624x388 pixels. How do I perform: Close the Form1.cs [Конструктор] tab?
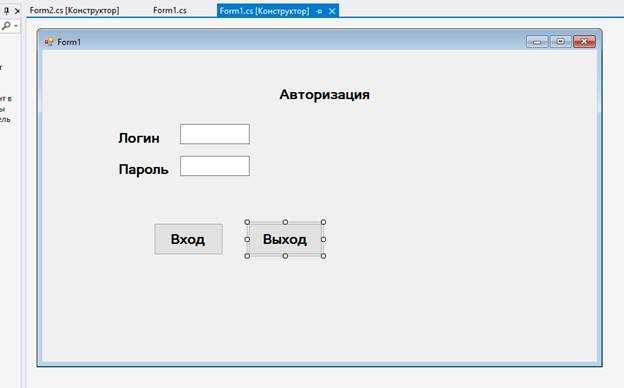point(332,11)
